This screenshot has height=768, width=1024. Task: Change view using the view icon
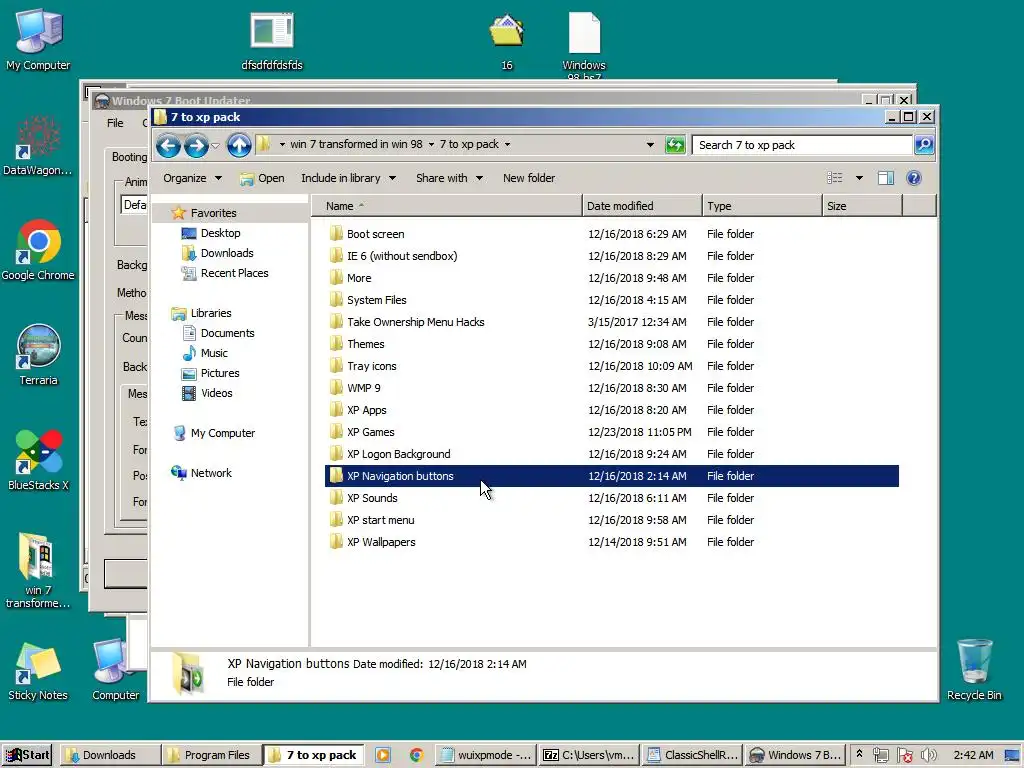835,178
